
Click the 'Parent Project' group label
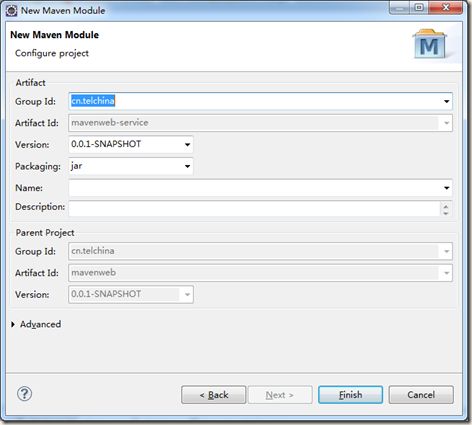tap(45, 233)
